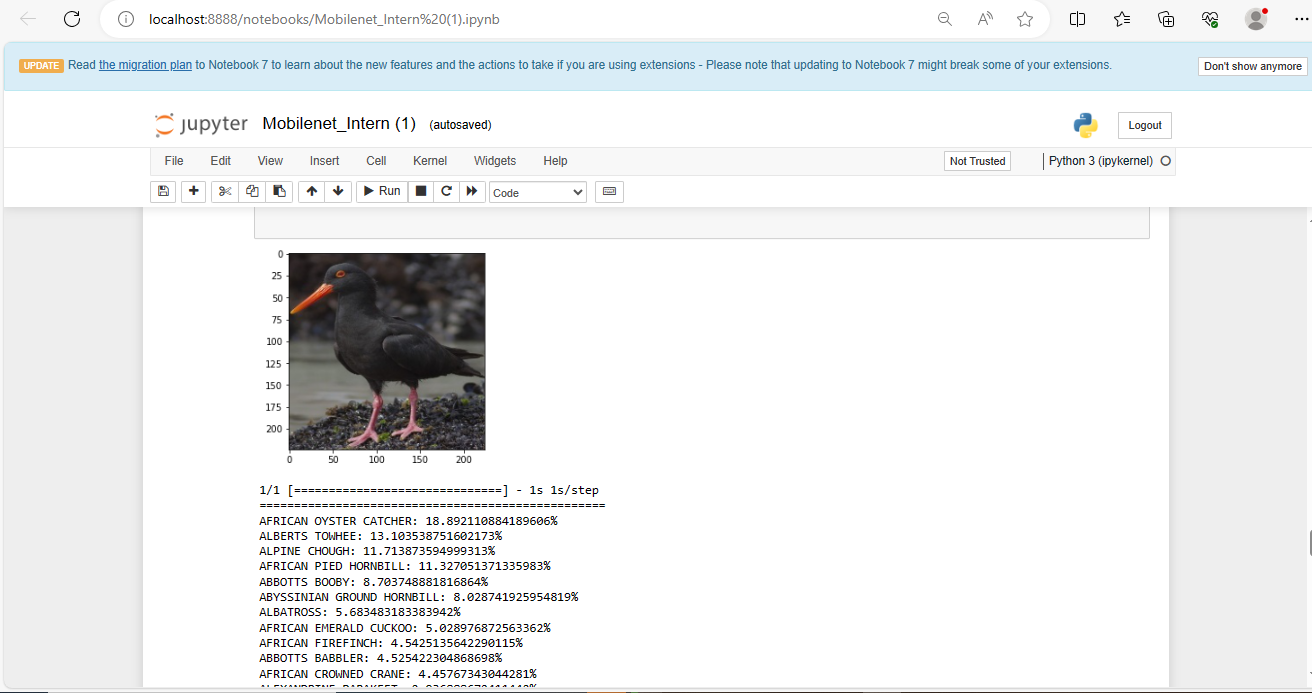
Task: Click ABBOTTS BABBLER prediction line
Action: [x=380, y=658]
